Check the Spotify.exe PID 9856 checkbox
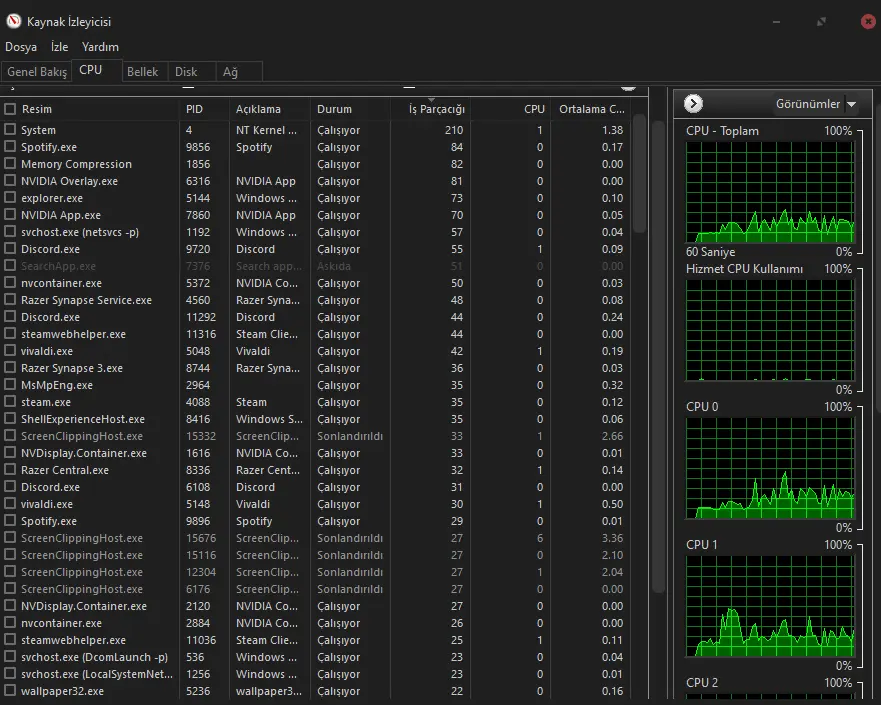881x705 pixels. (10, 147)
